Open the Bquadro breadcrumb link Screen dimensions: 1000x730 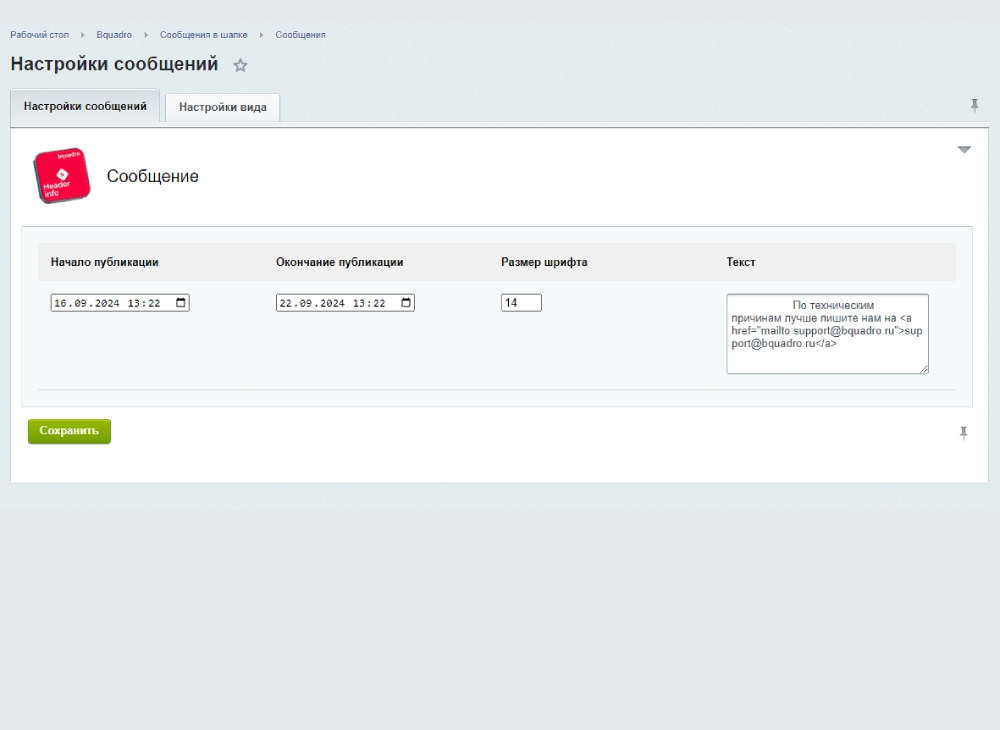click(x=114, y=35)
